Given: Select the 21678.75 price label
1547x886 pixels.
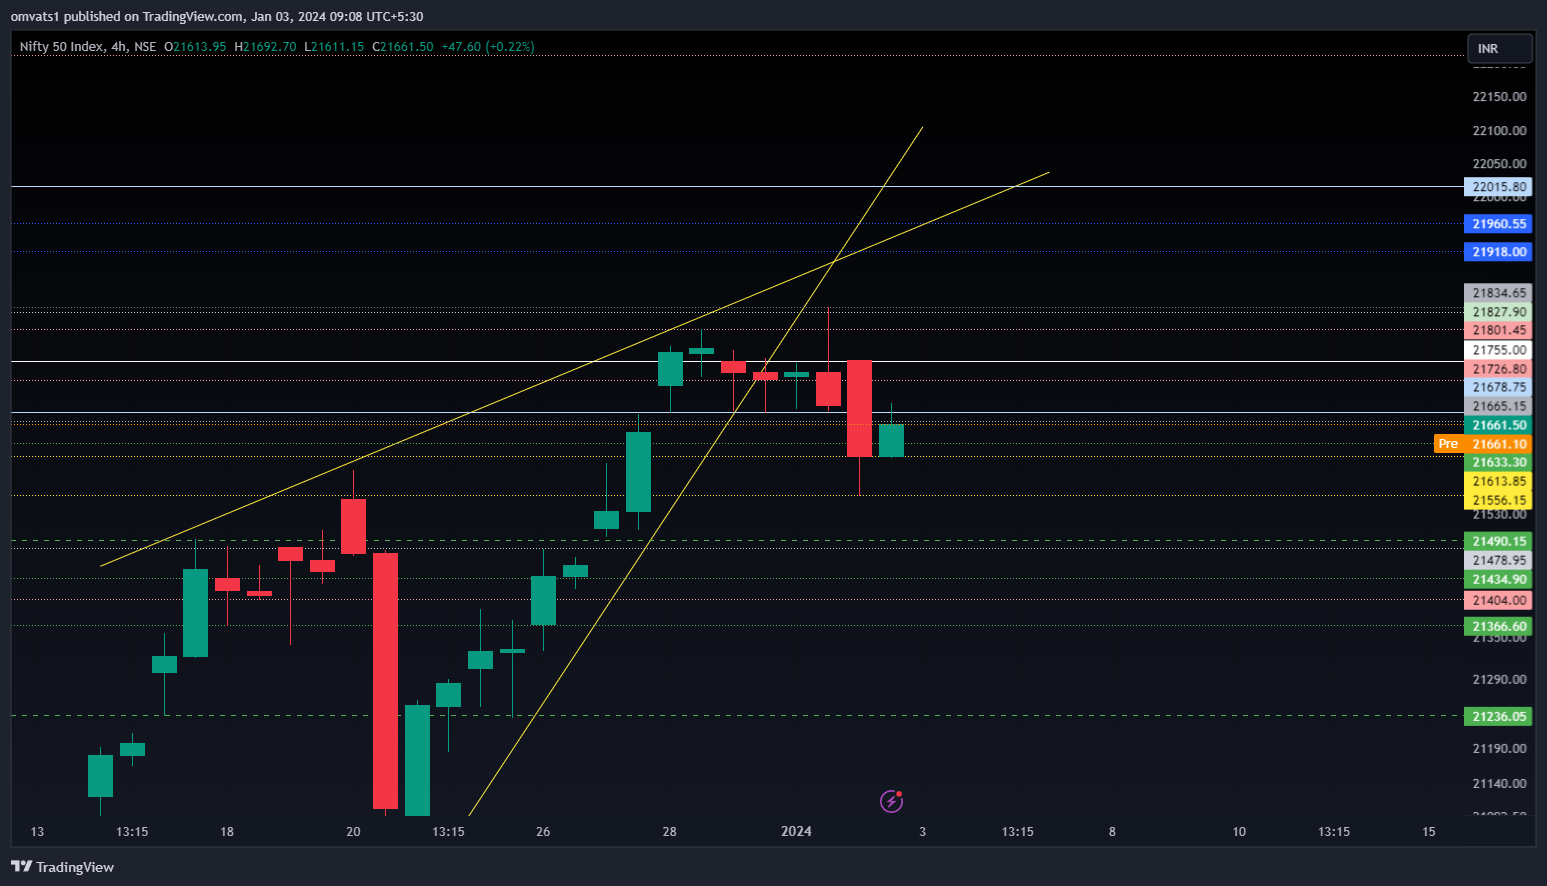Looking at the screenshot, I should (1498, 387).
